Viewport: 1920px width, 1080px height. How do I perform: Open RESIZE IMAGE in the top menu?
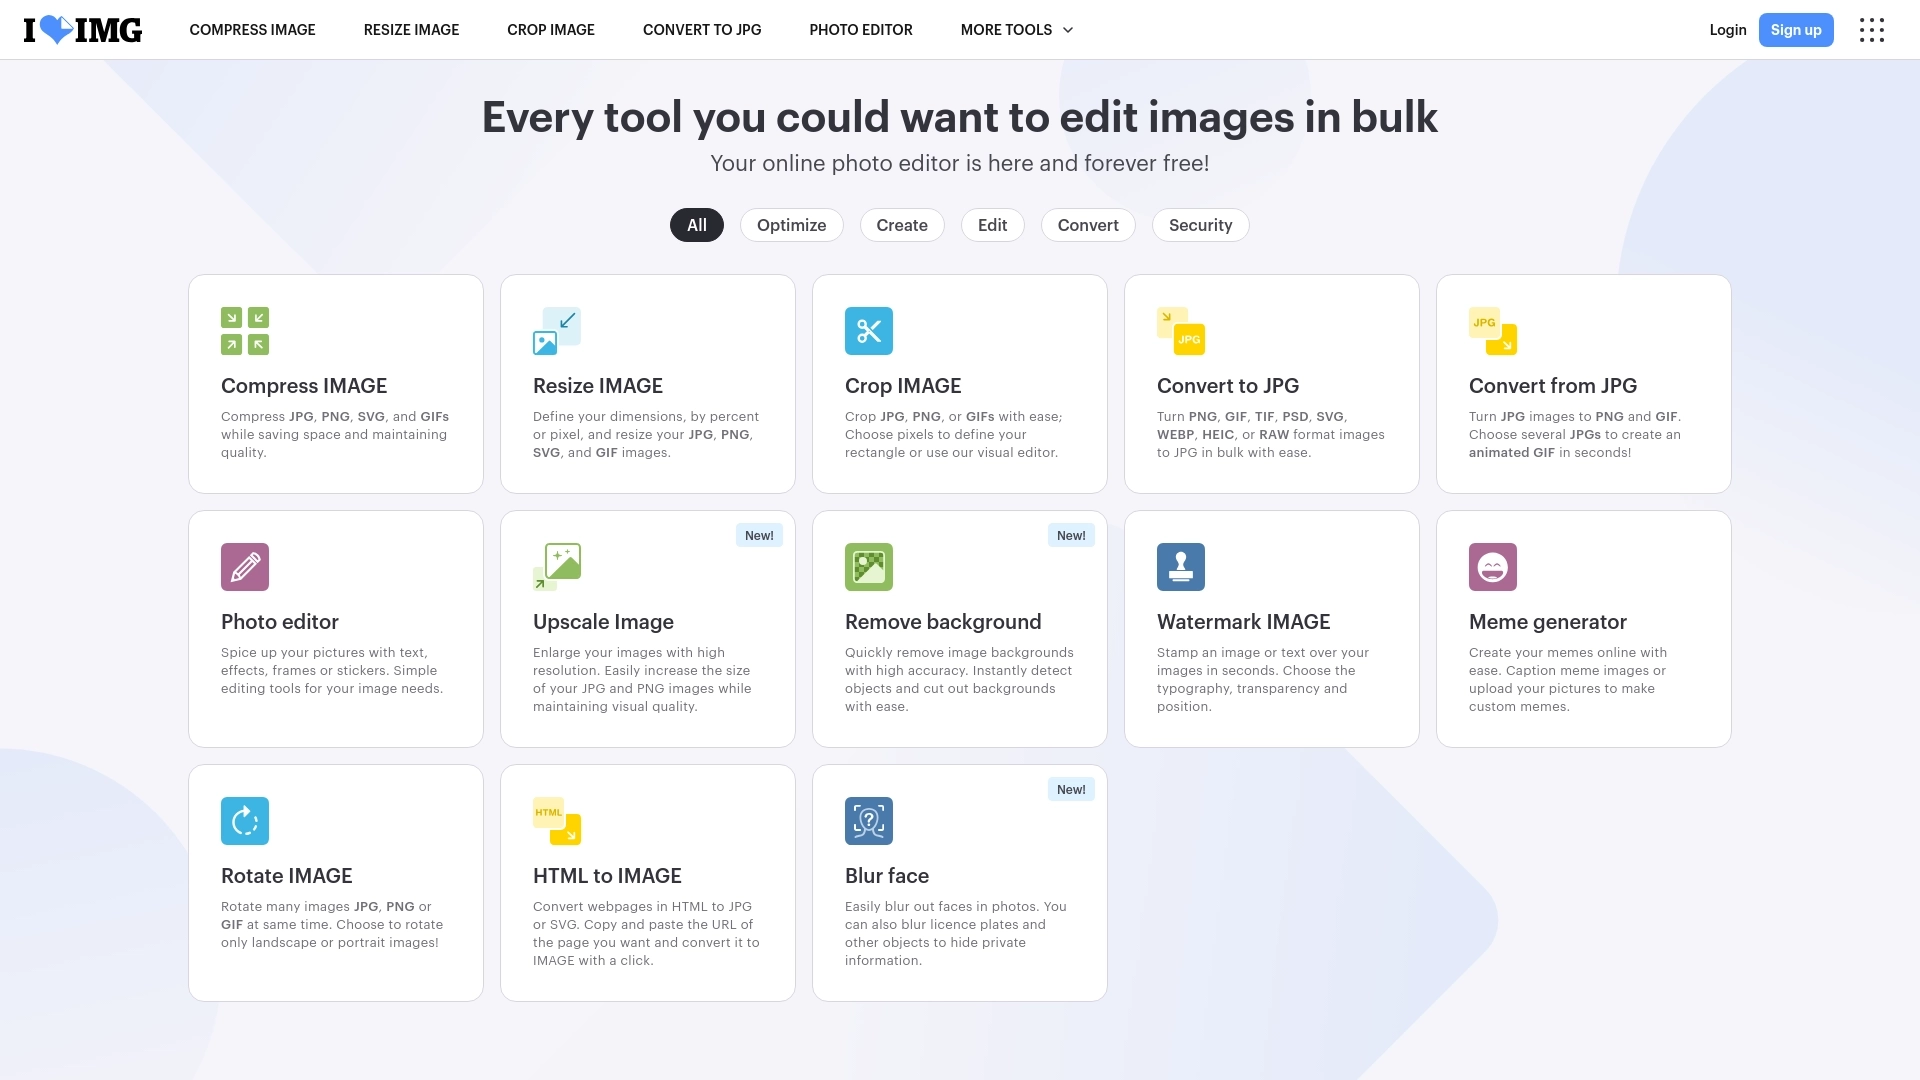tap(412, 30)
